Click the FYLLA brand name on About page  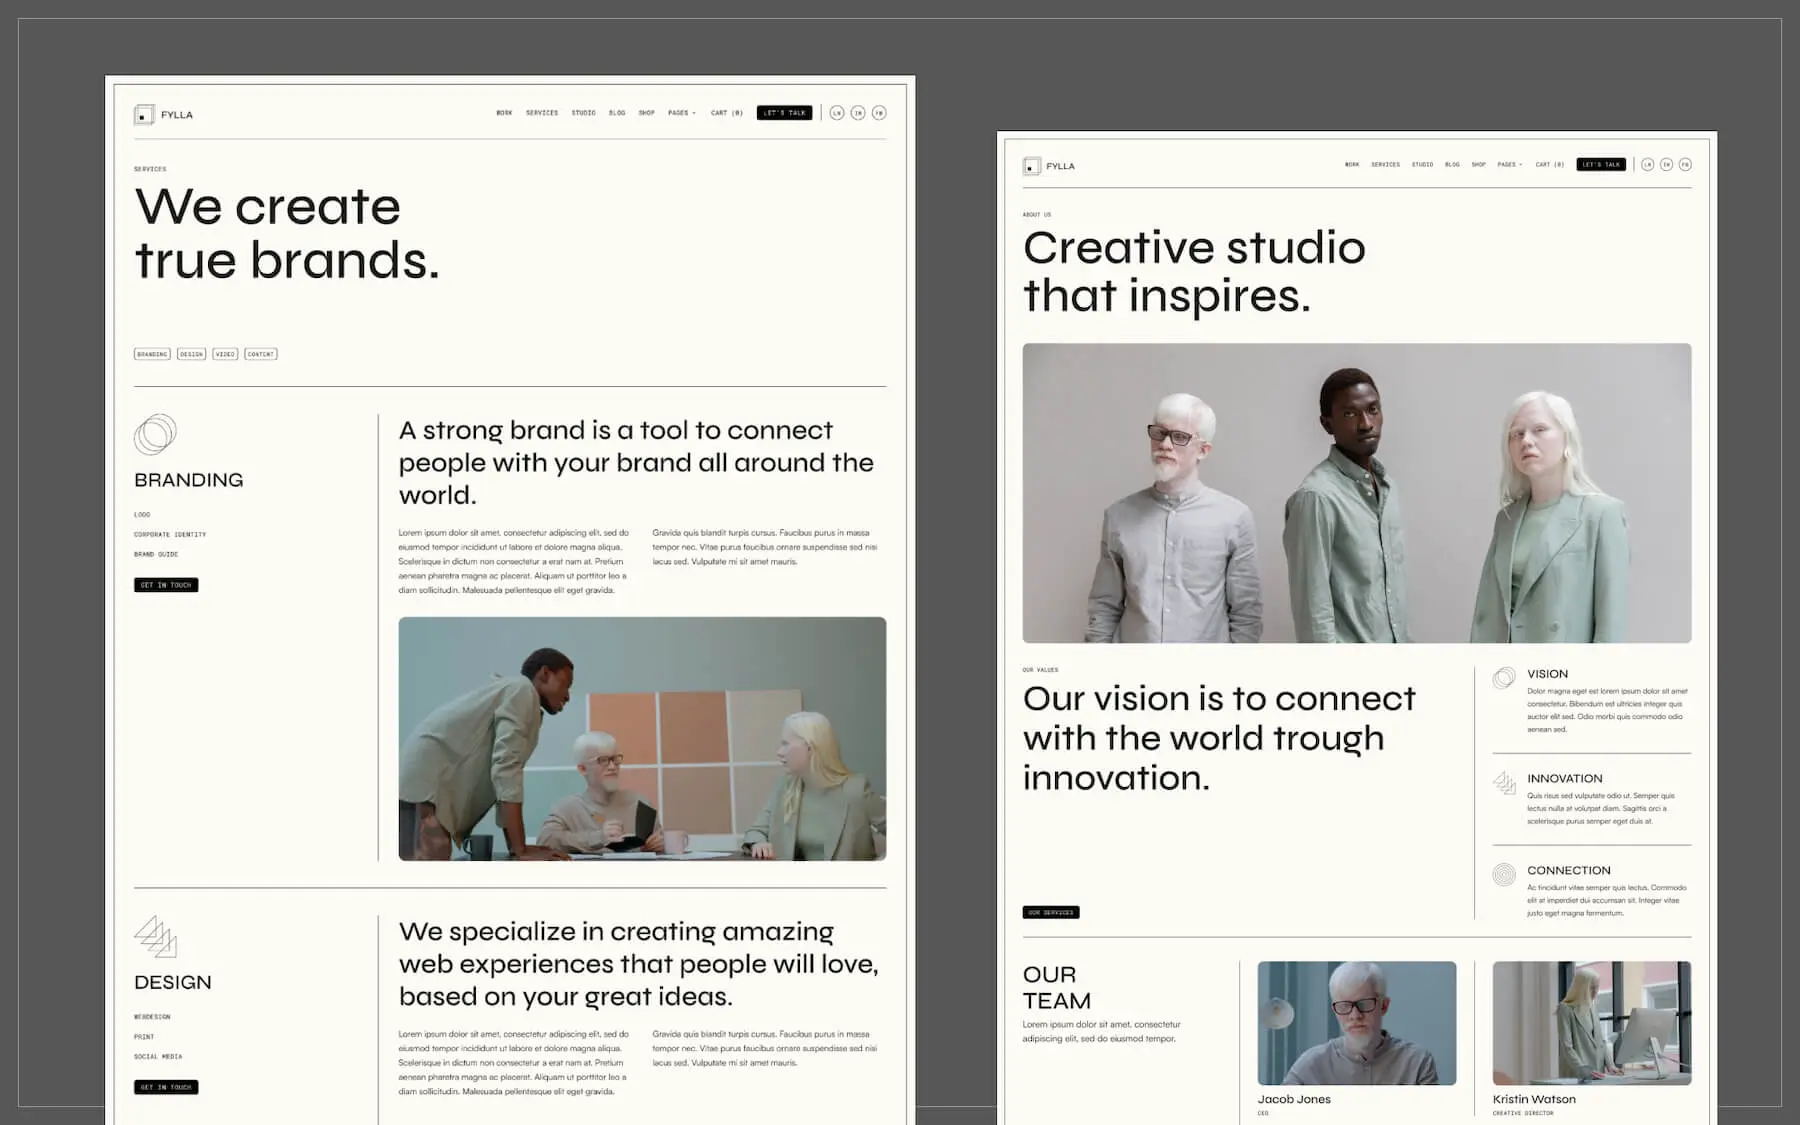[x=1060, y=166]
